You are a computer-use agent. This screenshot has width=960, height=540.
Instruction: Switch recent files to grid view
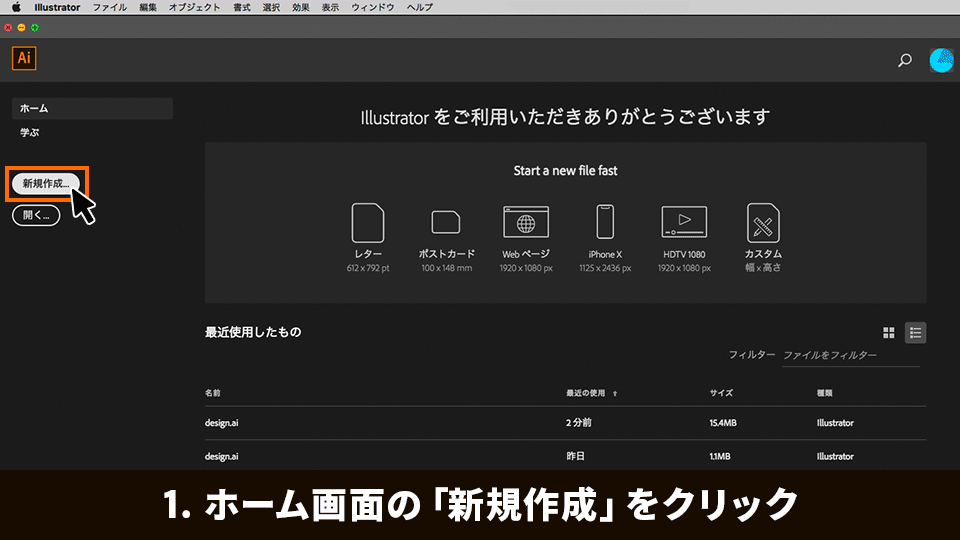(889, 332)
